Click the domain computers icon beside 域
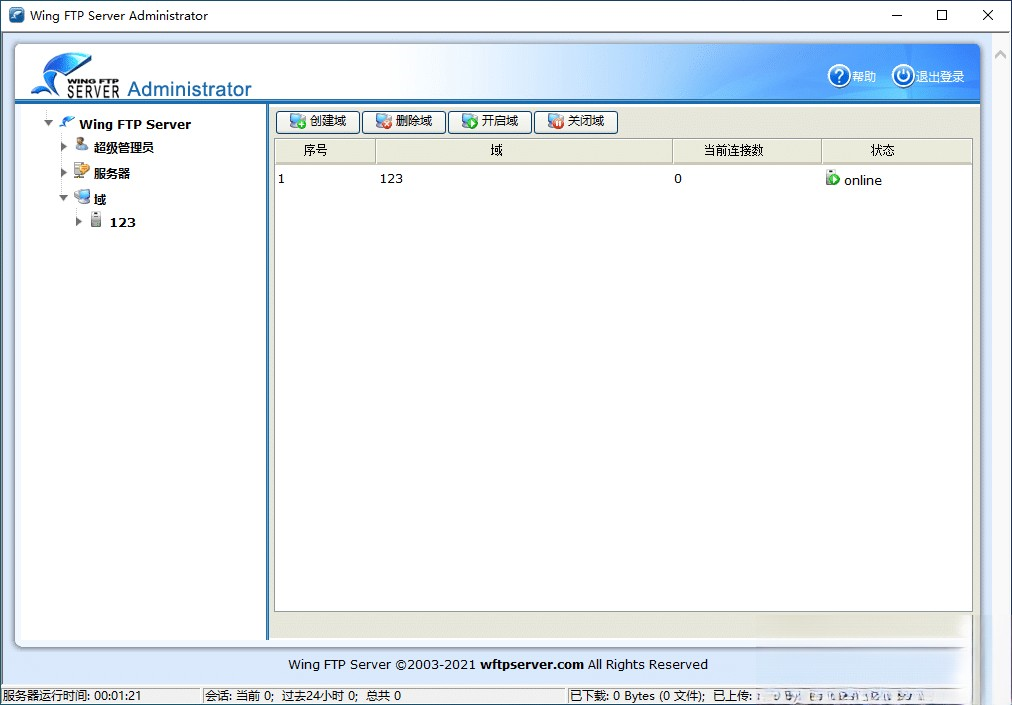Viewport: 1012px width, 705px height. pyautogui.click(x=82, y=196)
